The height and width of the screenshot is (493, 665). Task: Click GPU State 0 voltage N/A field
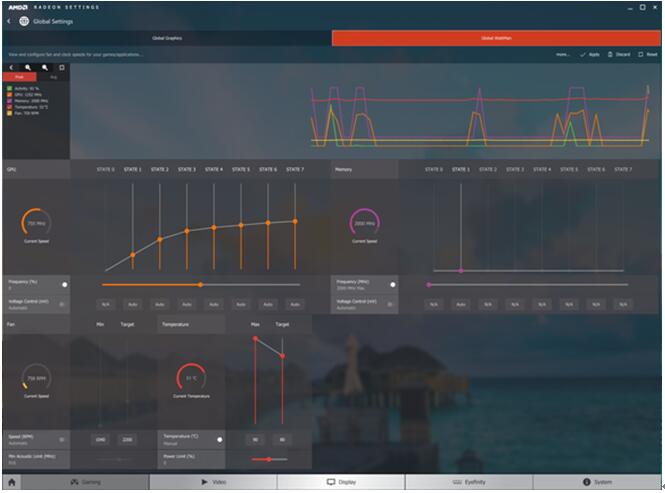tap(106, 304)
